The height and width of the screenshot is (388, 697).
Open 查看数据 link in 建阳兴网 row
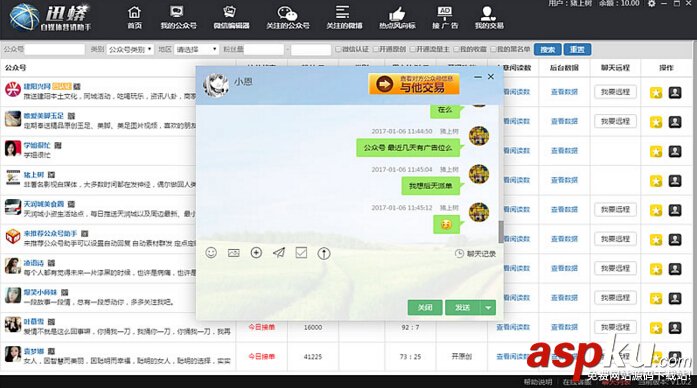tap(564, 92)
